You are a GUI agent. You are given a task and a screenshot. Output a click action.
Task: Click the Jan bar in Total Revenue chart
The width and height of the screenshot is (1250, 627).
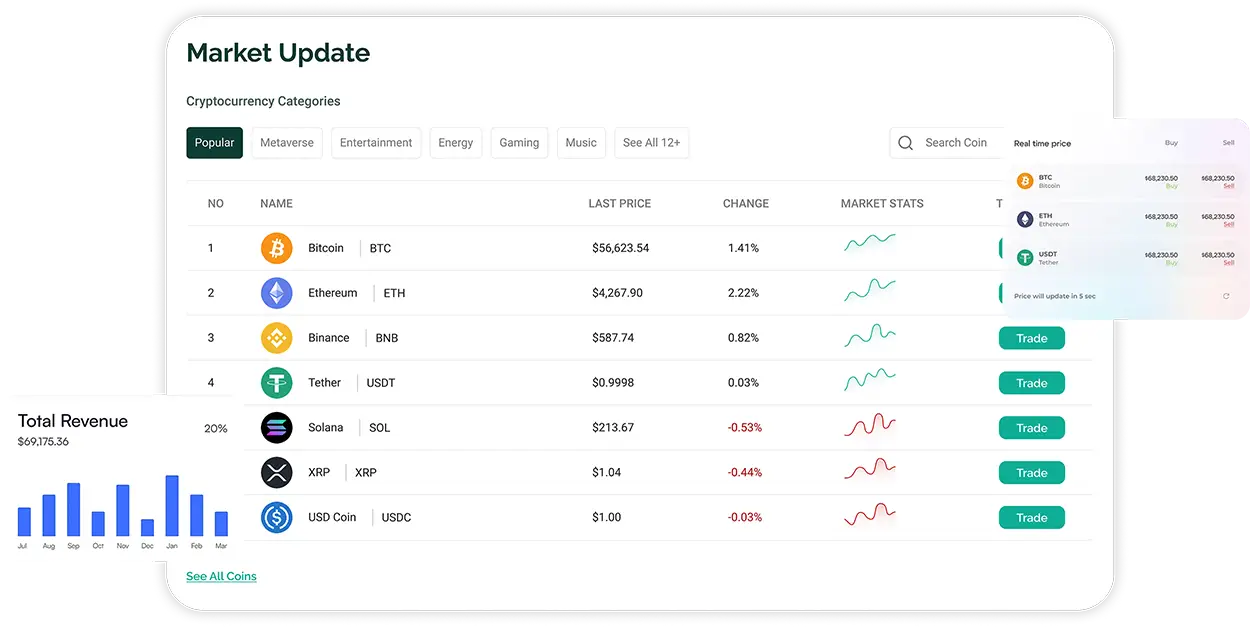click(172, 505)
